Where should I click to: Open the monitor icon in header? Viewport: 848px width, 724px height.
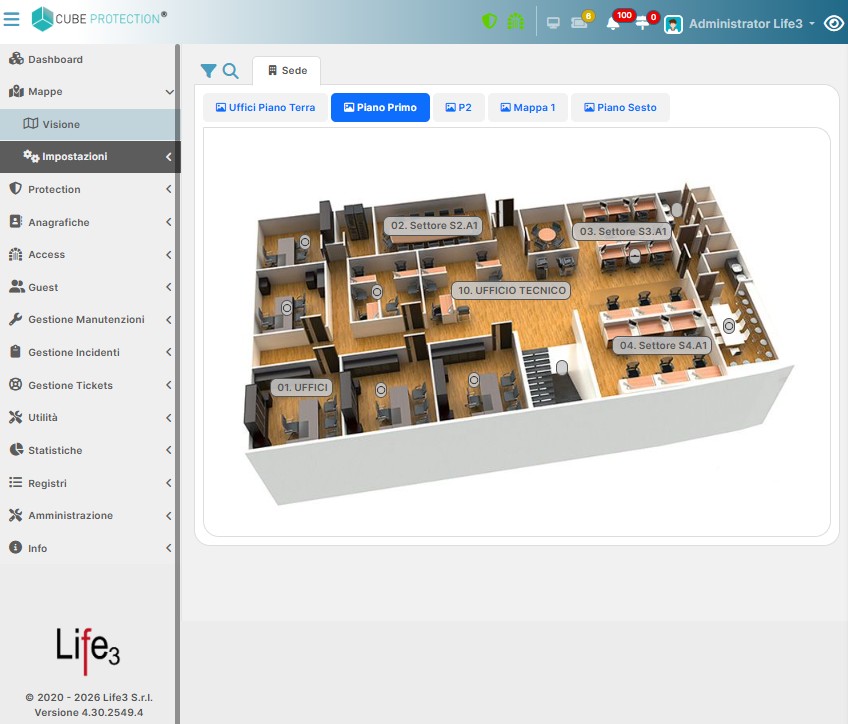coord(553,23)
